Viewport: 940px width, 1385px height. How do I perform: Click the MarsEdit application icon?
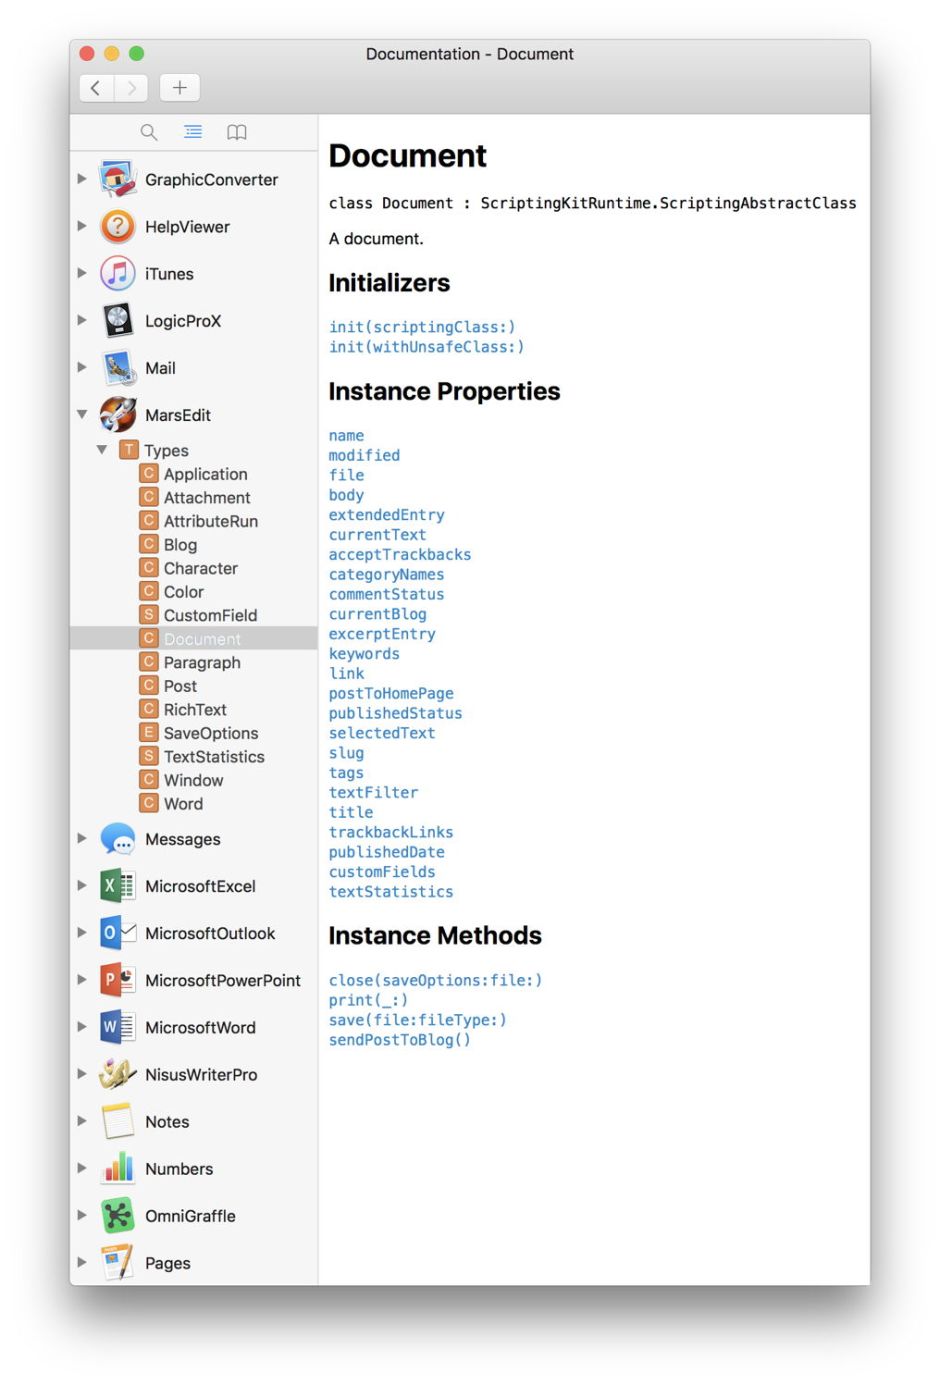pos(117,414)
